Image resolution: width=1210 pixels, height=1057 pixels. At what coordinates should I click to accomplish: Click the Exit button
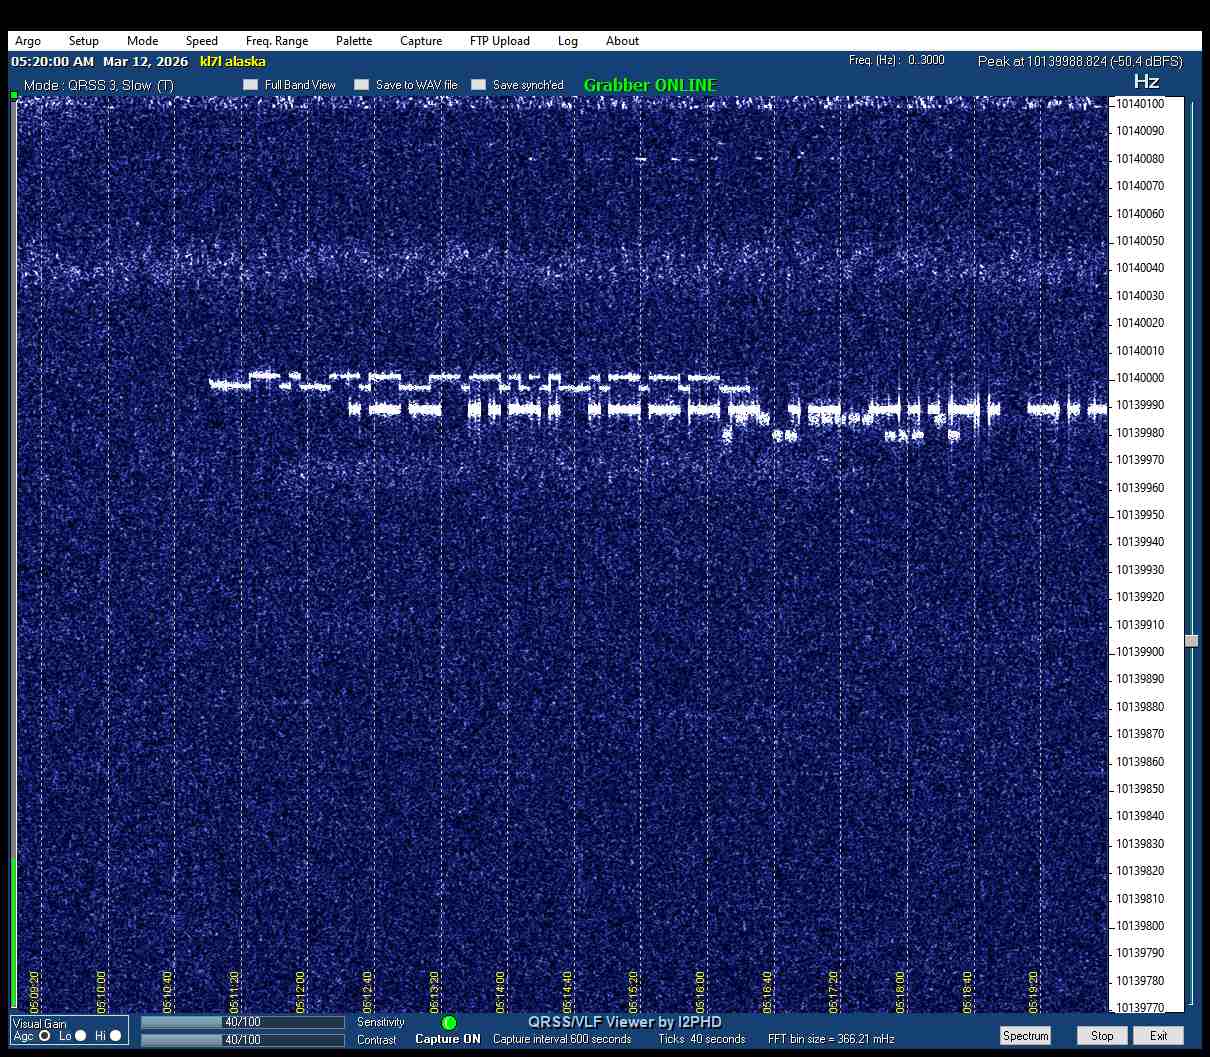tap(1158, 1036)
